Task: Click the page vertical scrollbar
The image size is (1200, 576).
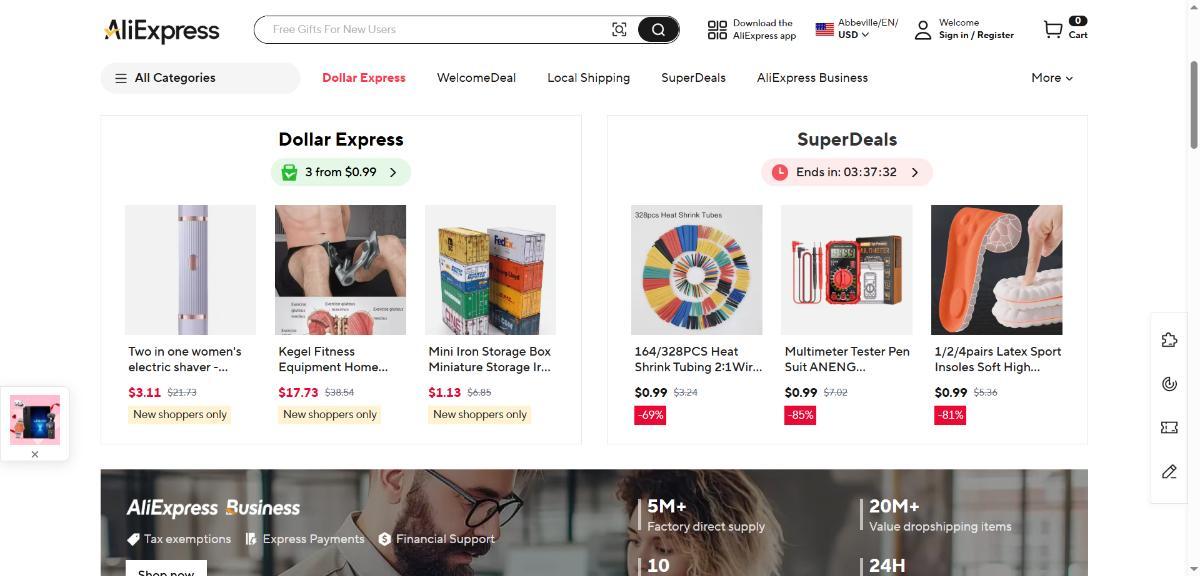Action: (1192, 105)
